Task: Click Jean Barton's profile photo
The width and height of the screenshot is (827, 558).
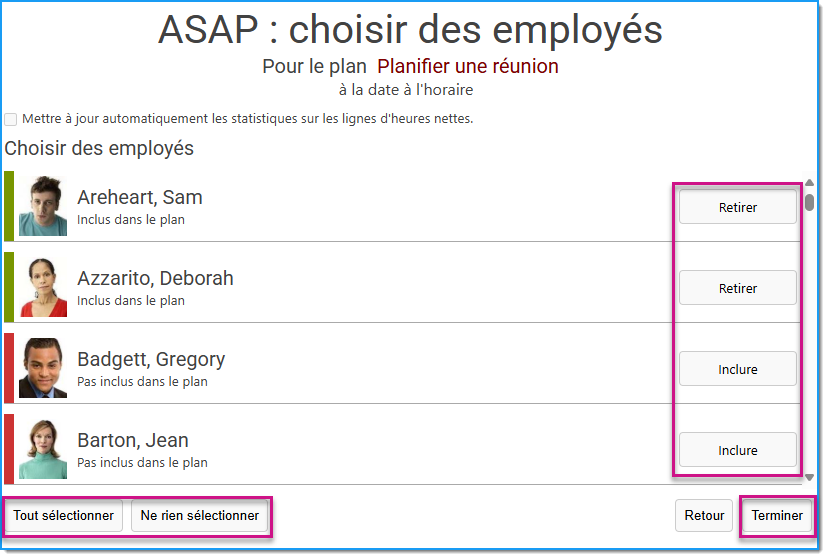Action: tap(43, 449)
